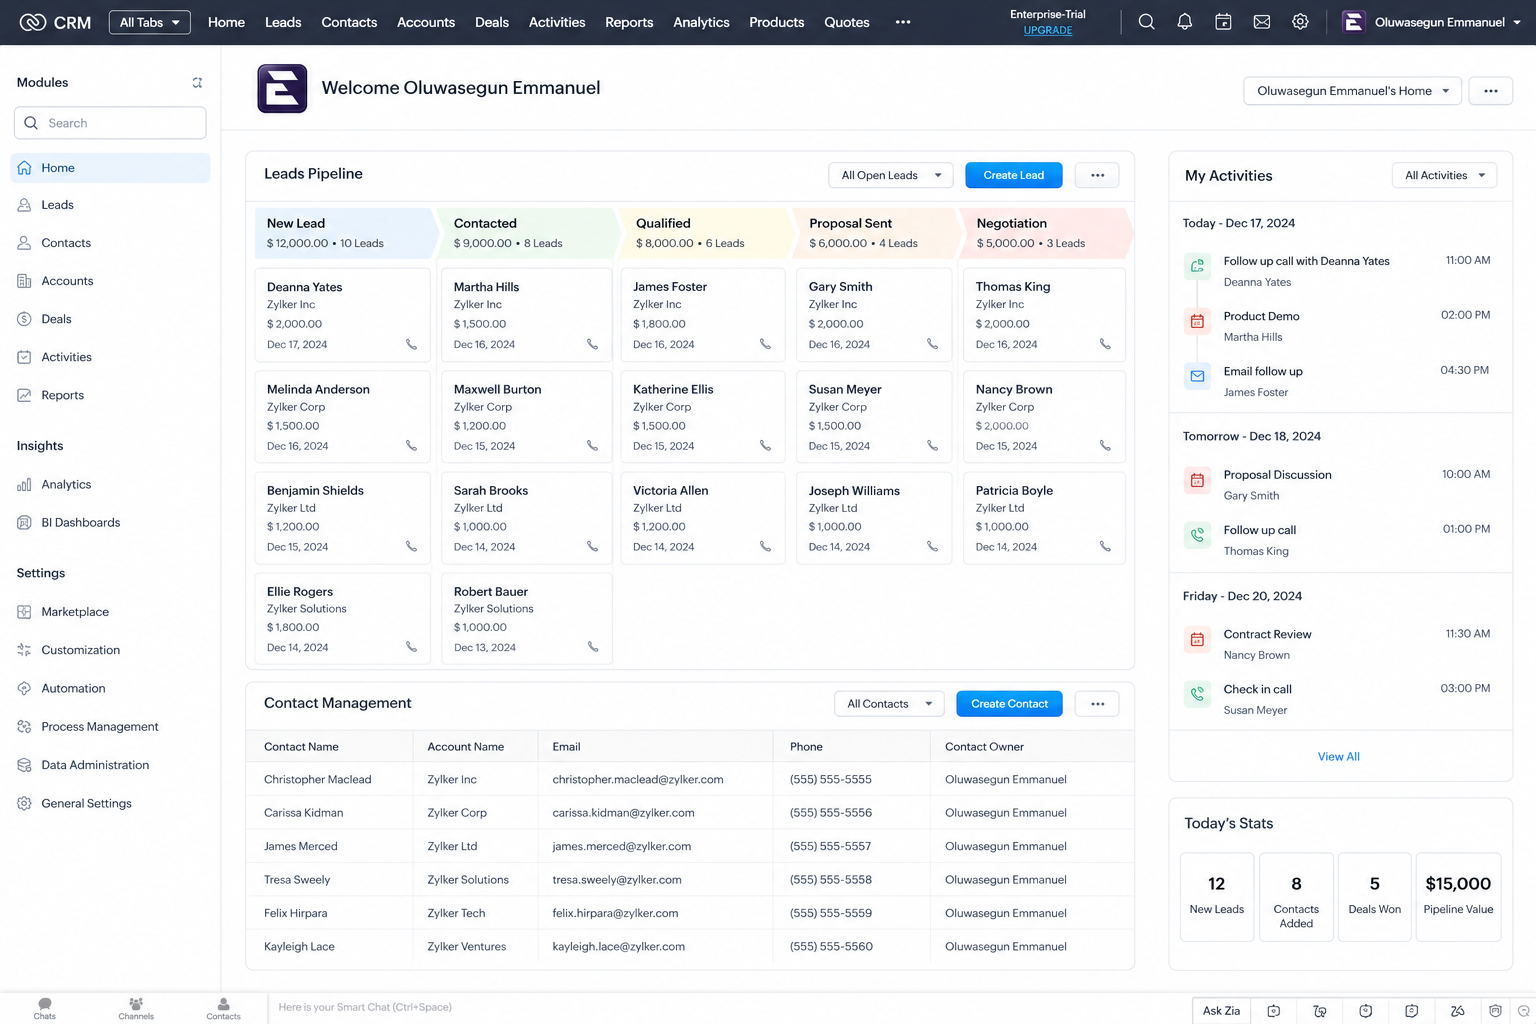Click phone icon on Martha Hills card
Screen dimensions: 1536x1024
(592, 344)
